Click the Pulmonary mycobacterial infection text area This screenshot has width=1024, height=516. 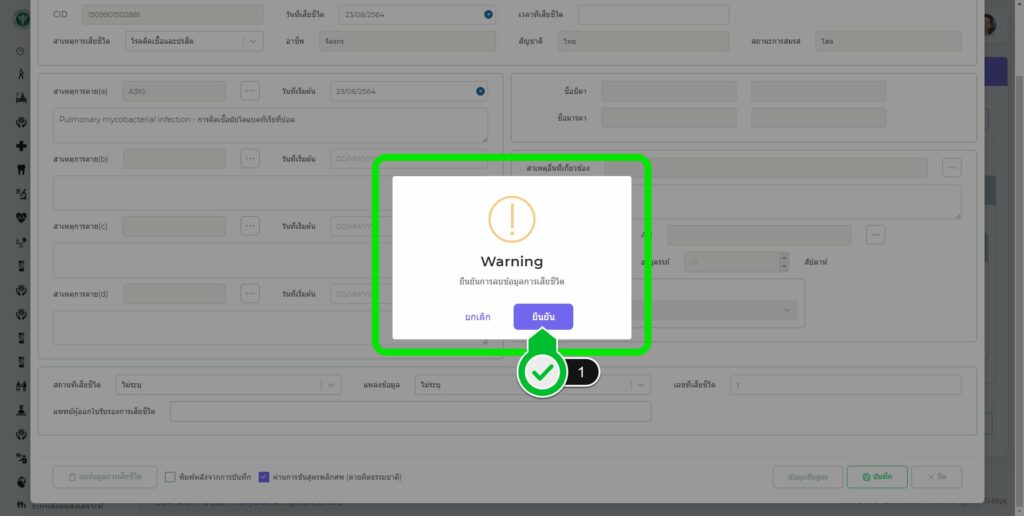270,125
